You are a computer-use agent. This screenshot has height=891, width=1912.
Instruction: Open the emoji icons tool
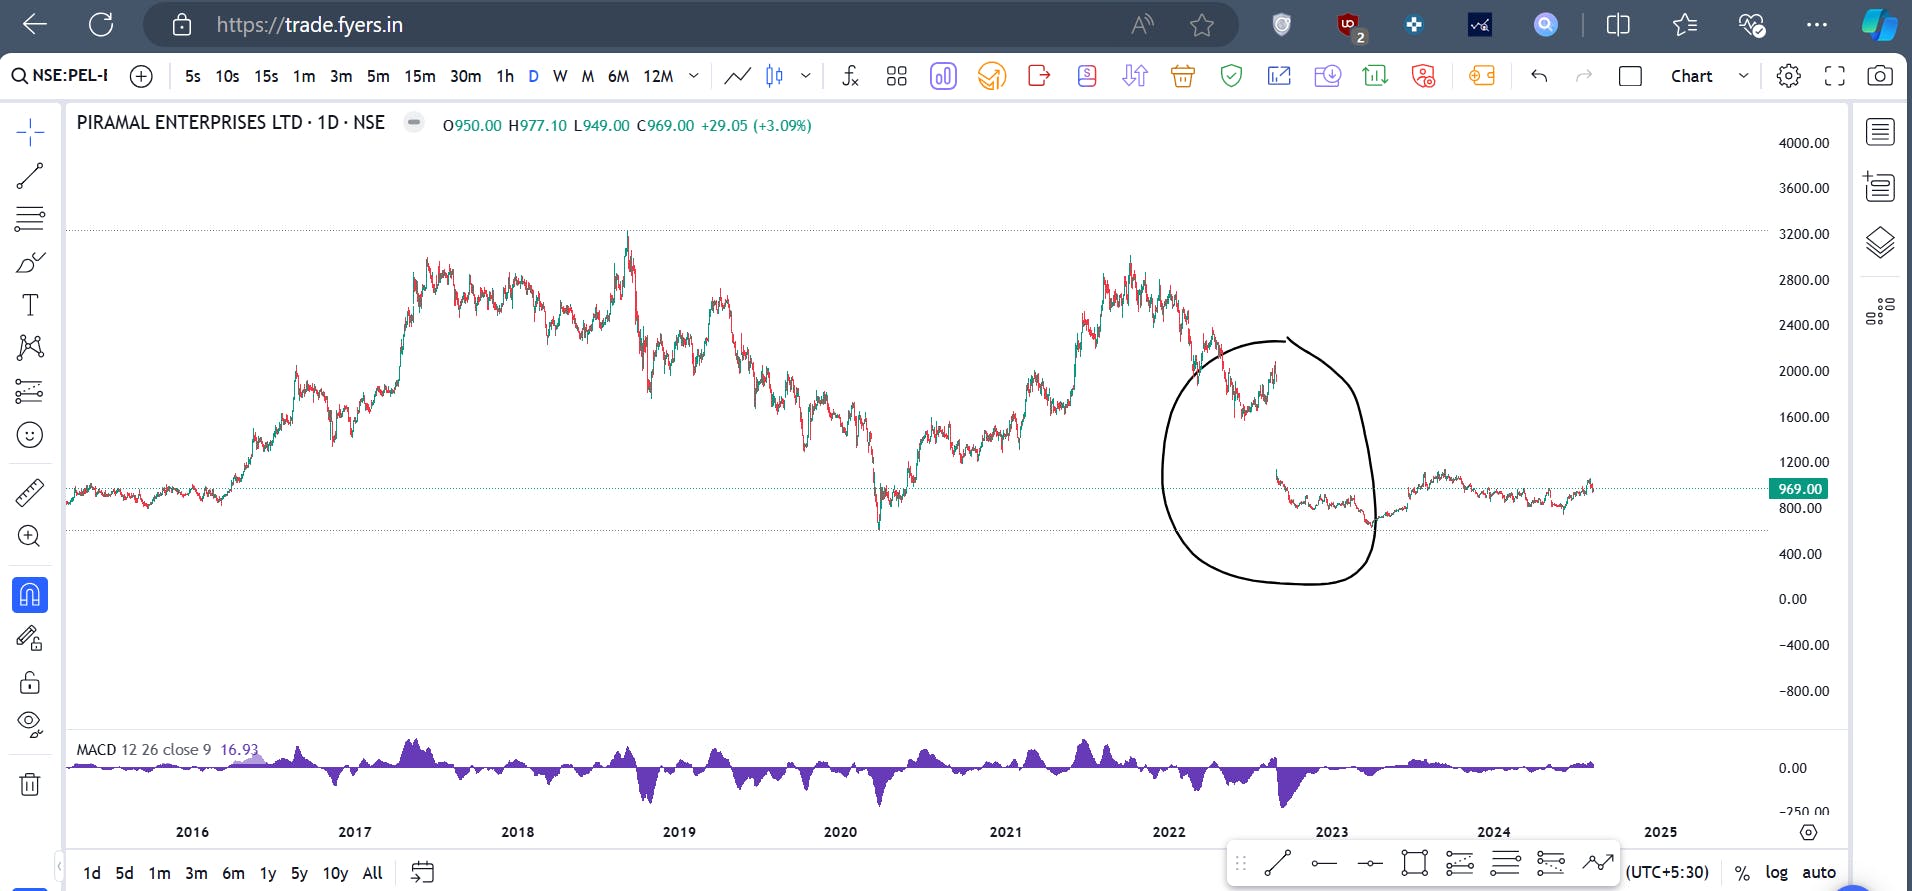(30, 435)
